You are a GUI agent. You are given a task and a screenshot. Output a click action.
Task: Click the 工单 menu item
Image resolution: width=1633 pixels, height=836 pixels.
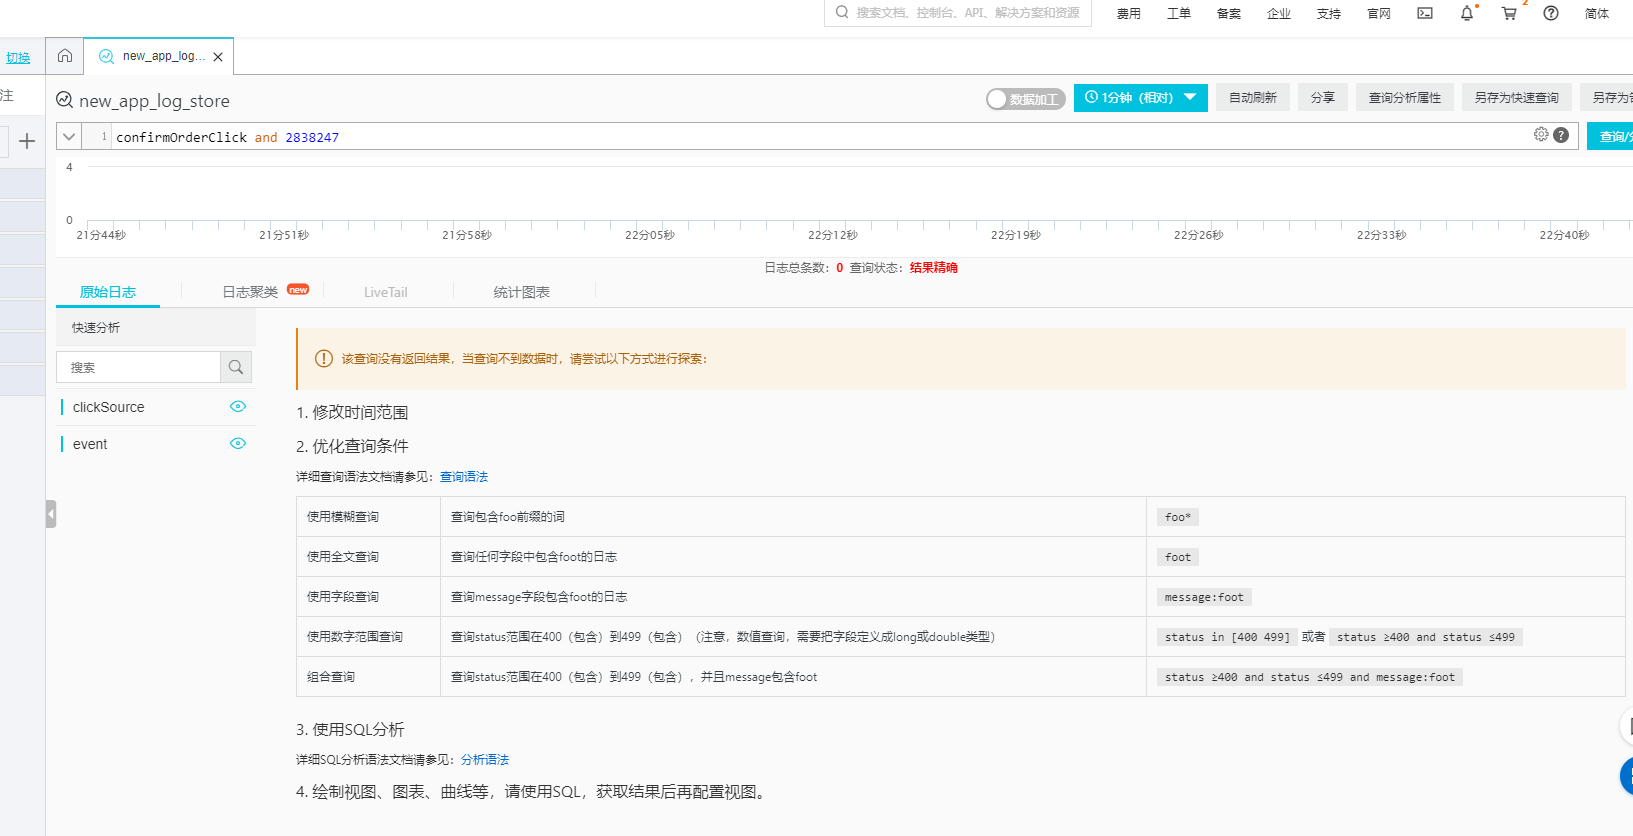coord(1179,14)
